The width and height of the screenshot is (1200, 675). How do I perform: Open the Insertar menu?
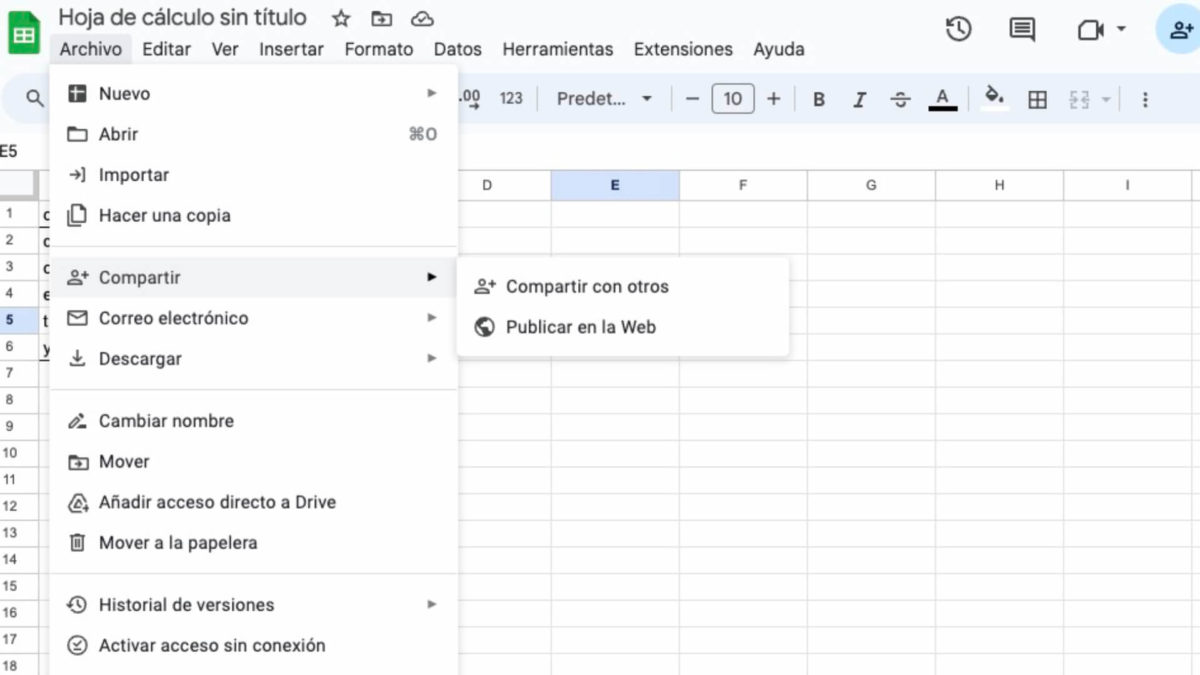(x=291, y=49)
